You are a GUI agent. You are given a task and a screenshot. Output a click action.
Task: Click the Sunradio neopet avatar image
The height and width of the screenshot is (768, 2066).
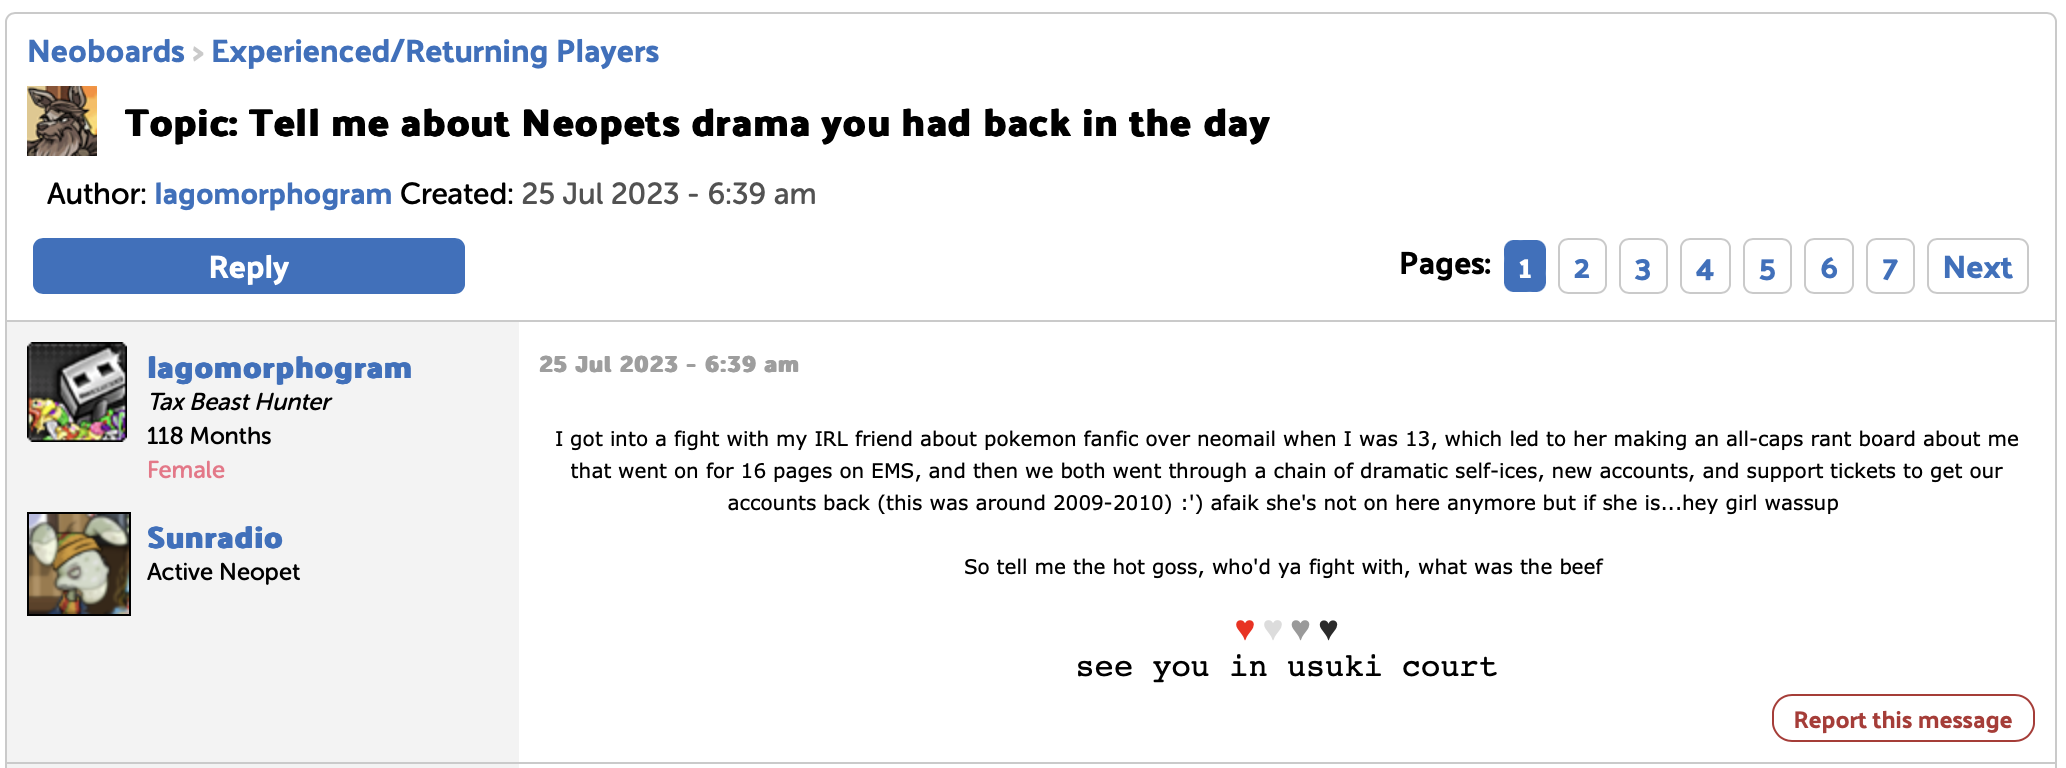click(79, 564)
